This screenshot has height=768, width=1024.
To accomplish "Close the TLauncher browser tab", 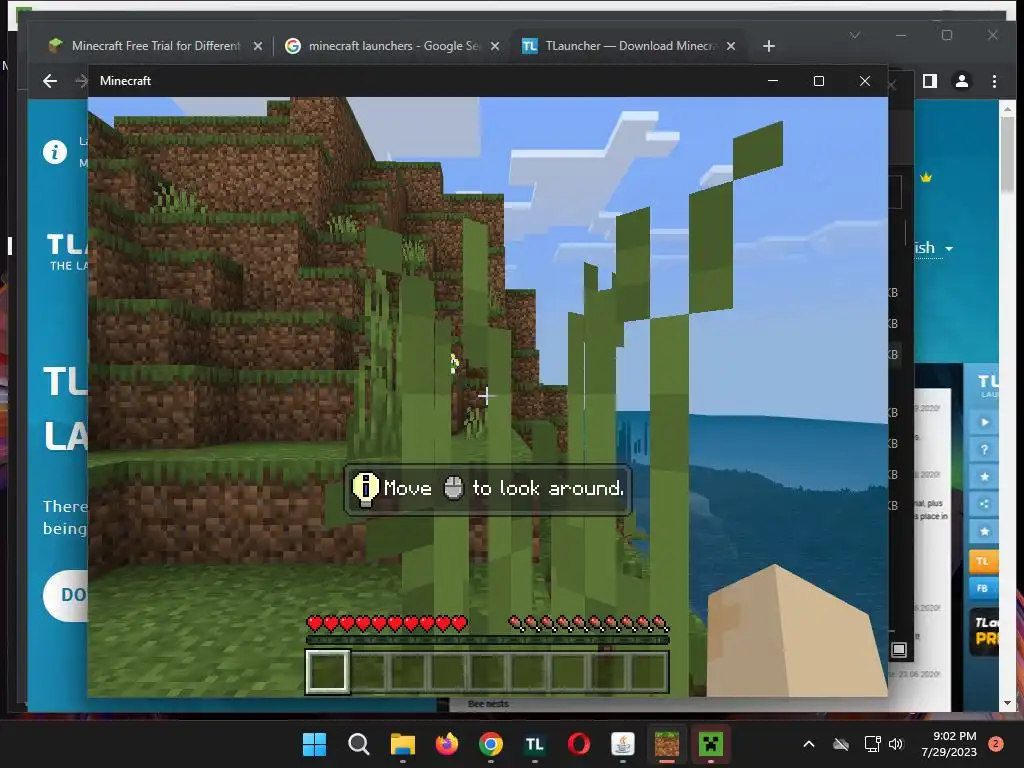I will (x=731, y=46).
